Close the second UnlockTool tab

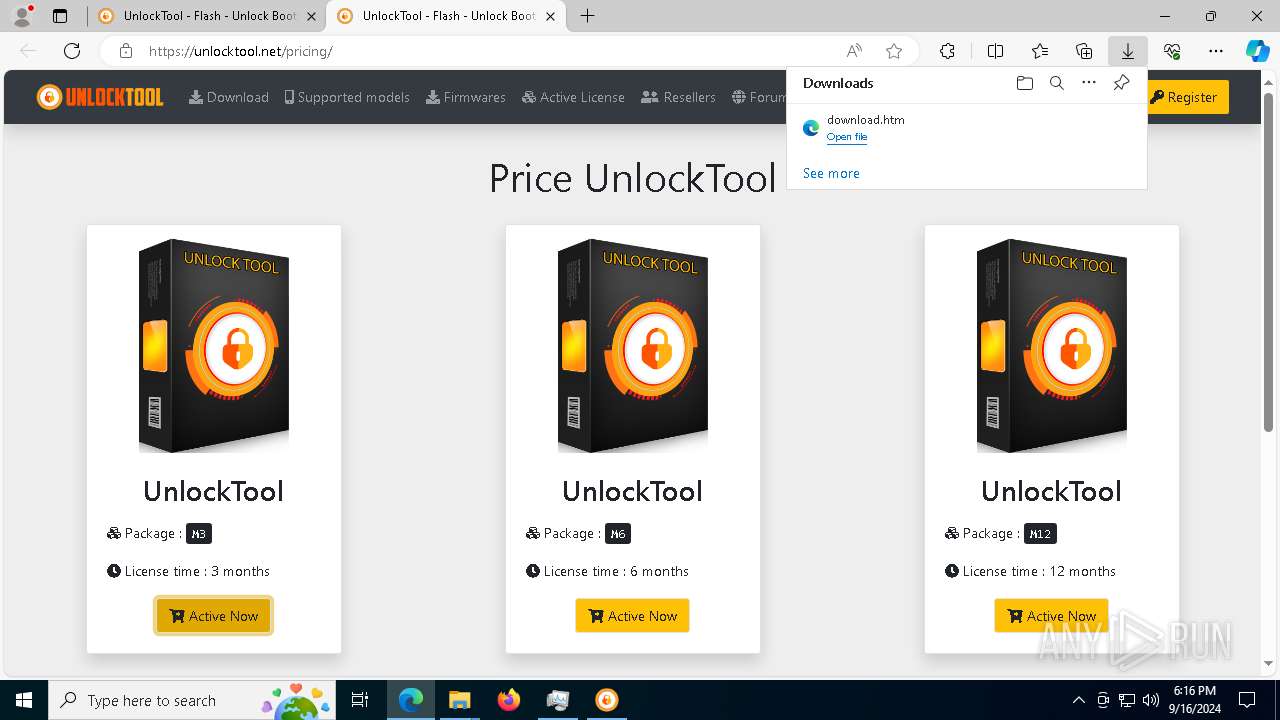point(551,16)
